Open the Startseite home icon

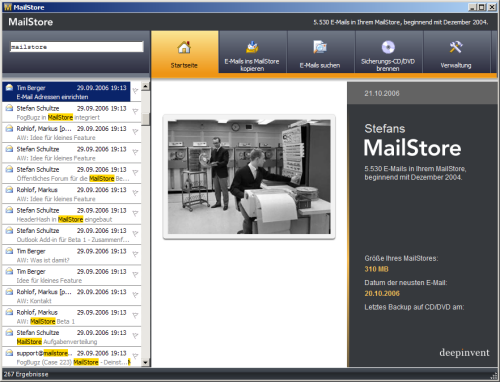(x=184, y=47)
